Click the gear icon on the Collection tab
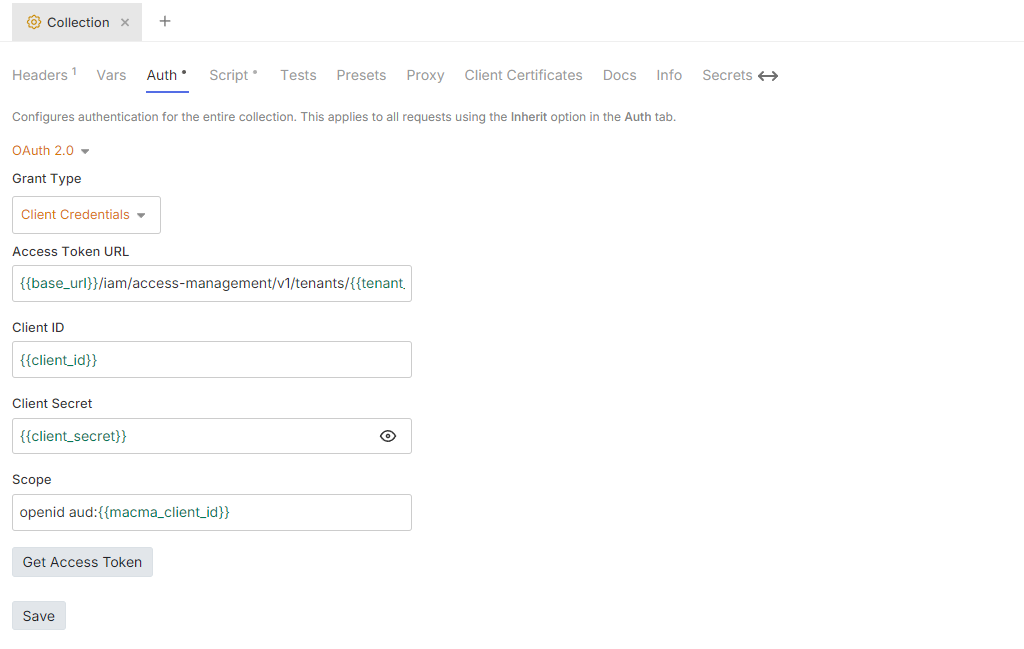1024x649 pixels. coord(34,21)
